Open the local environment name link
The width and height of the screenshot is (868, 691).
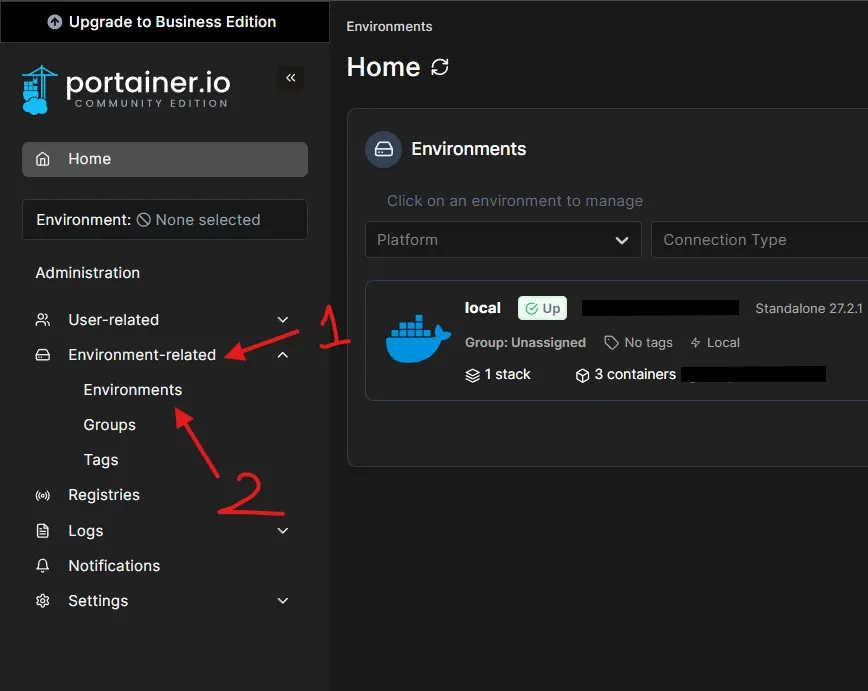(x=483, y=308)
